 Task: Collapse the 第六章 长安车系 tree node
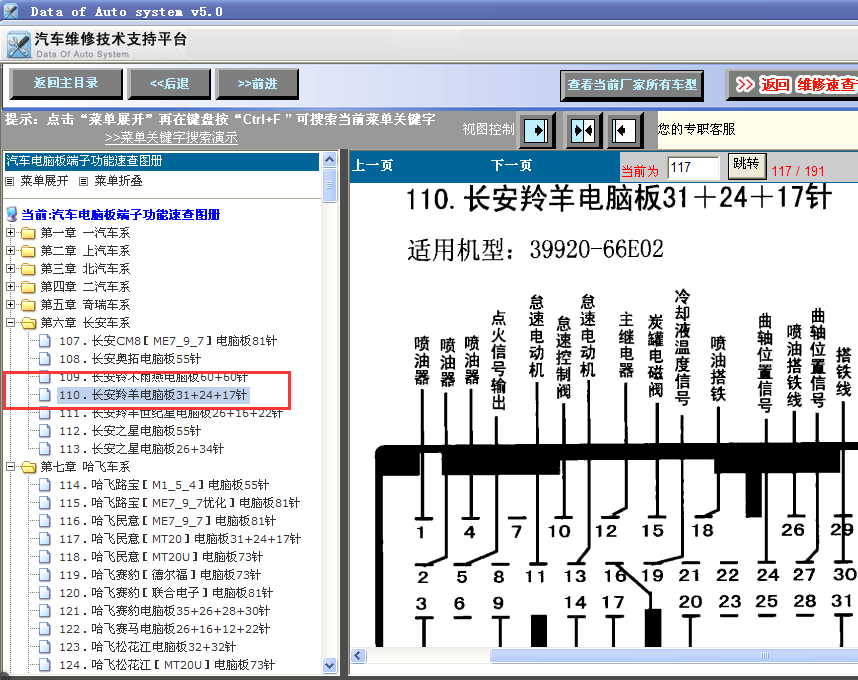tap(10, 323)
